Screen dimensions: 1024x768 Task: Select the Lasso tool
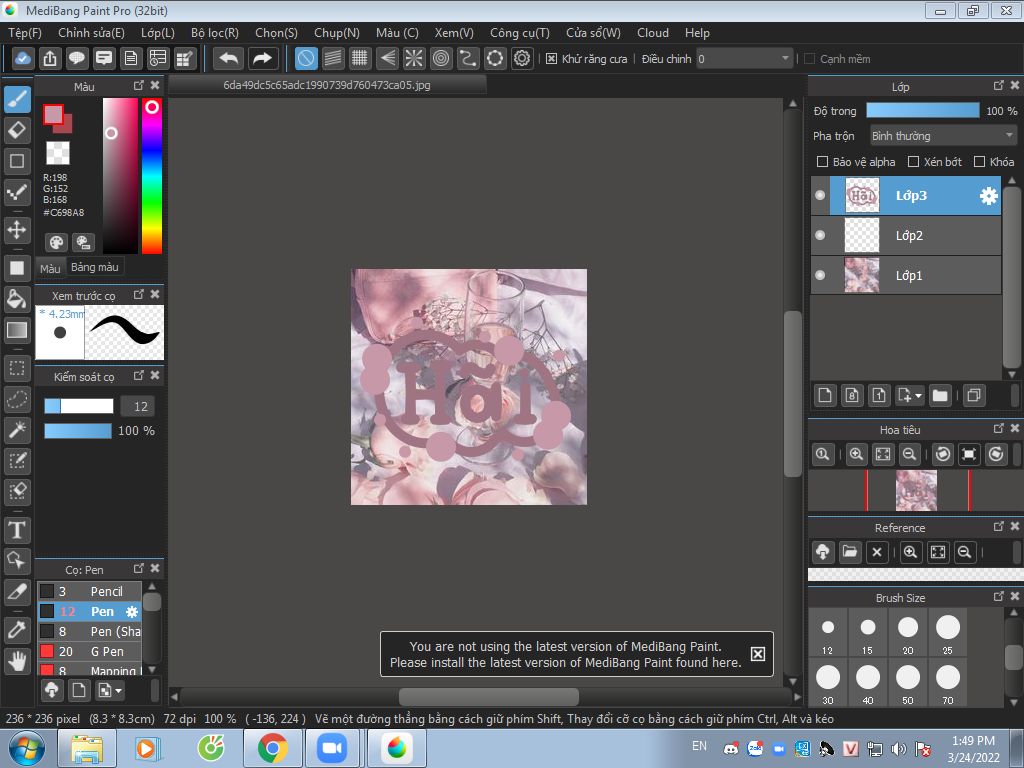pyautogui.click(x=18, y=398)
